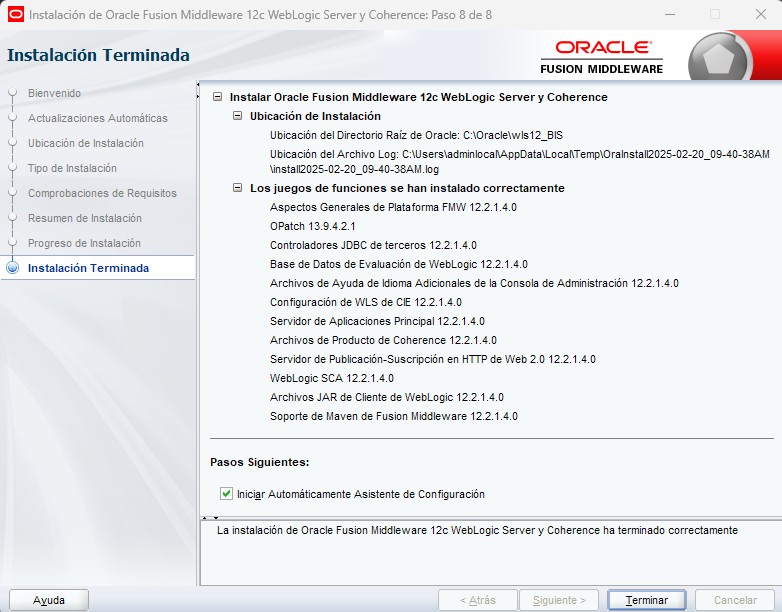The height and width of the screenshot is (612, 782).
Task: Open help with the Ayuda button
Action: 49,600
